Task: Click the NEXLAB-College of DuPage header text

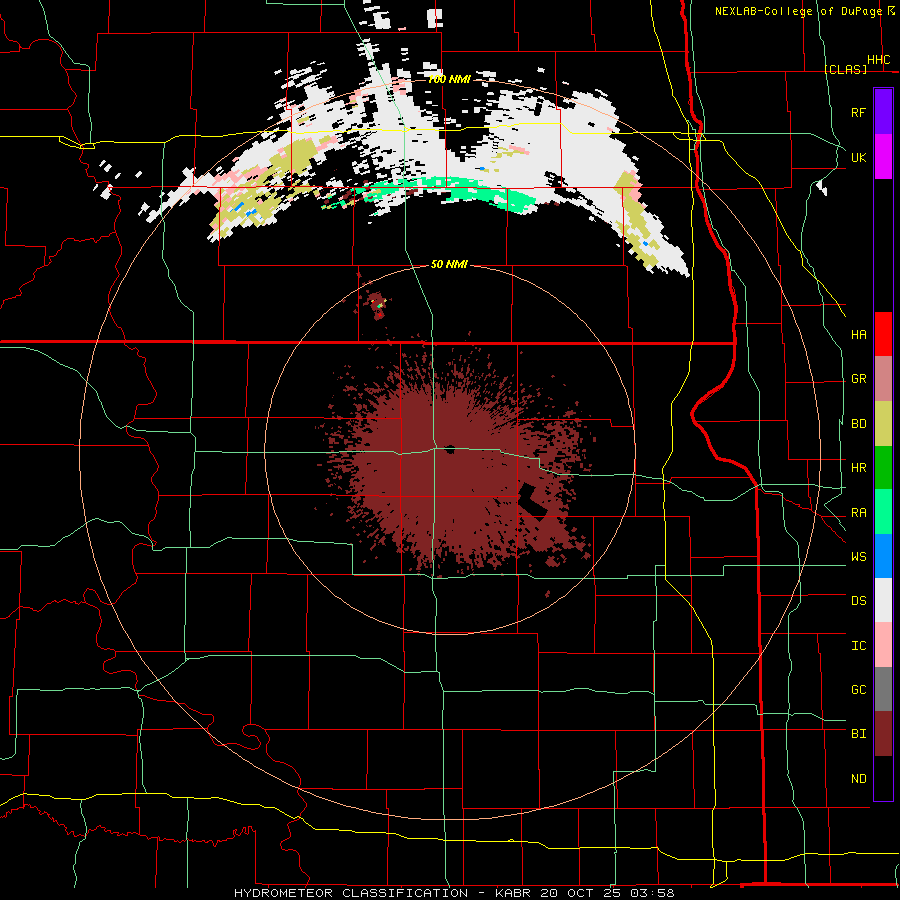Action: (798, 11)
